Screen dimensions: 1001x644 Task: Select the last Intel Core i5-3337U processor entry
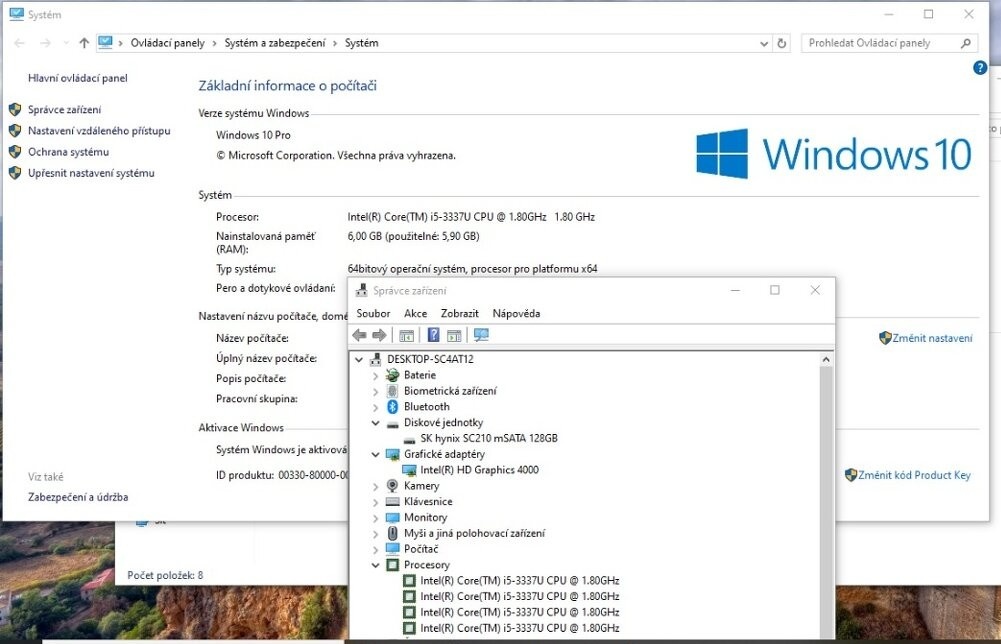click(520, 628)
